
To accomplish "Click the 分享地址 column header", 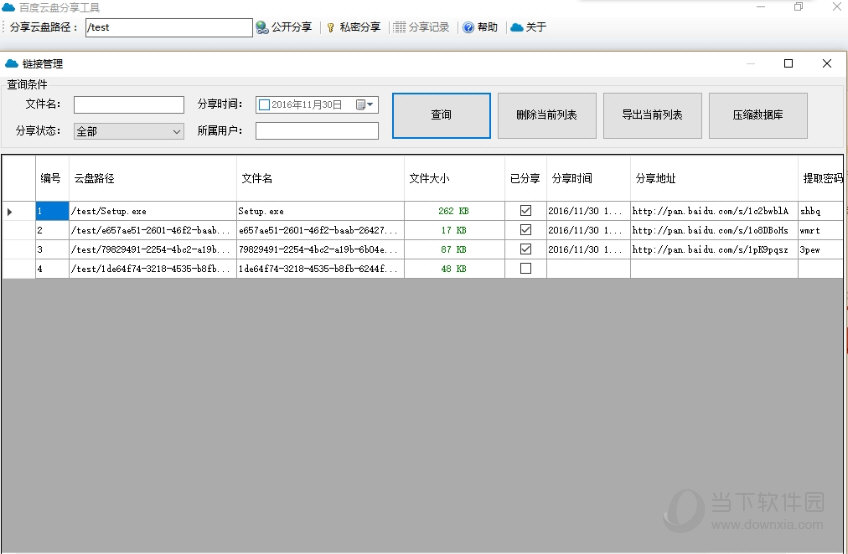I will point(714,179).
